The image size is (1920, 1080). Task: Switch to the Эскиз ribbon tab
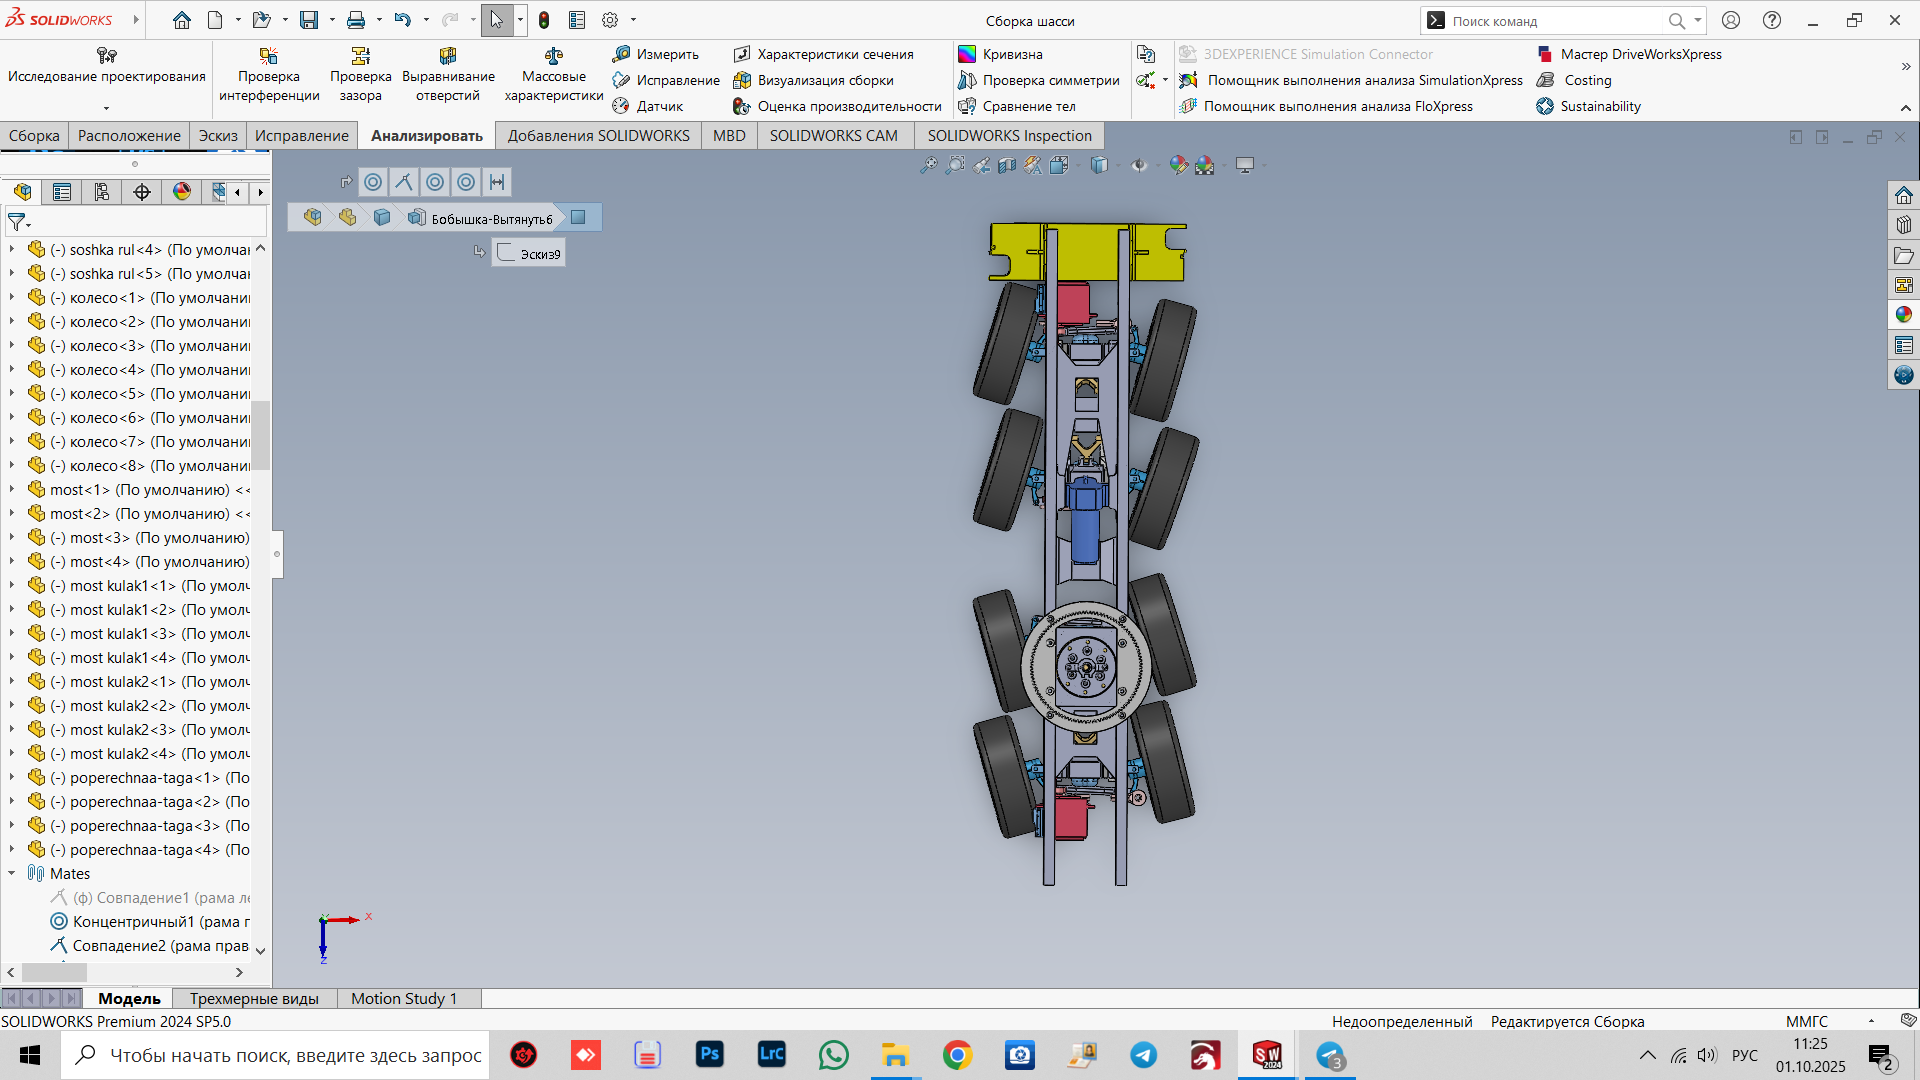coord(217,136)
